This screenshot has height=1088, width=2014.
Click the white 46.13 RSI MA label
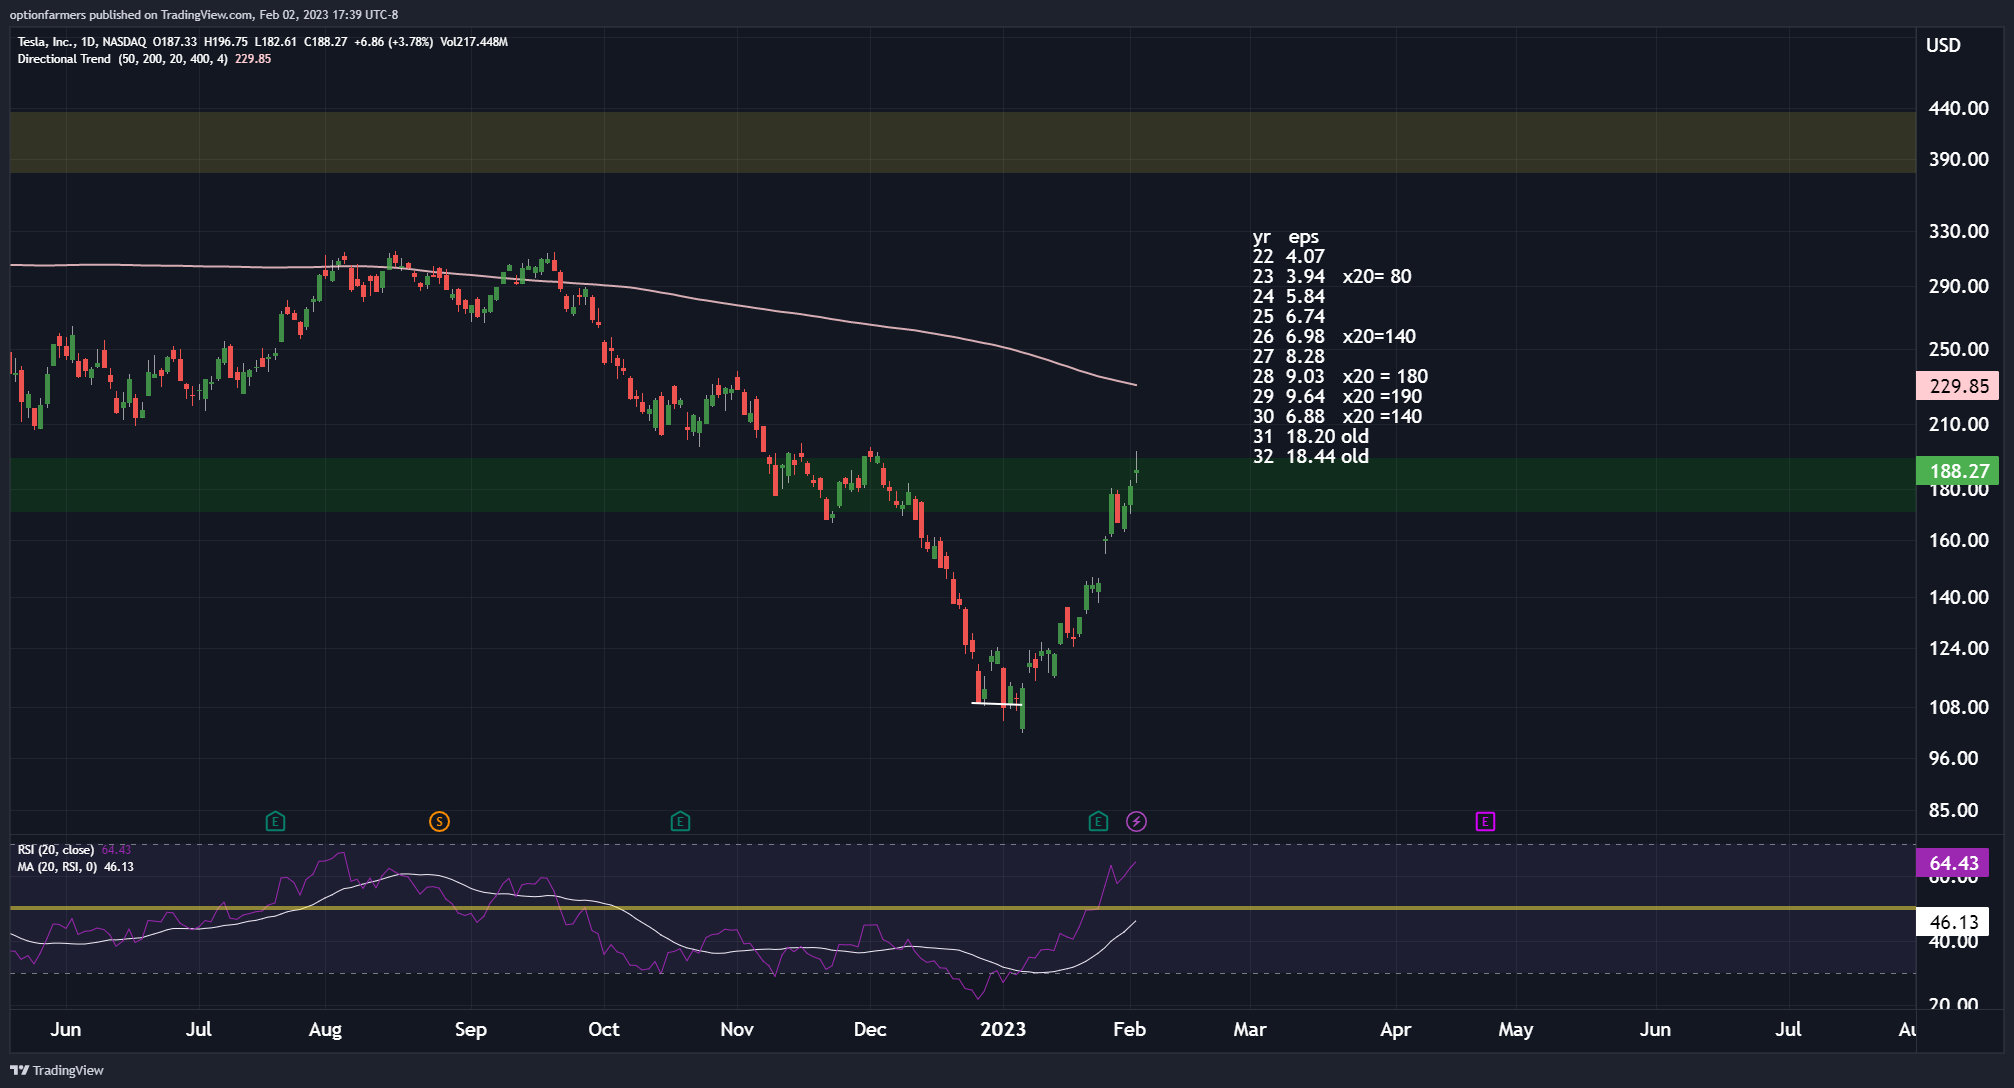1952,922
